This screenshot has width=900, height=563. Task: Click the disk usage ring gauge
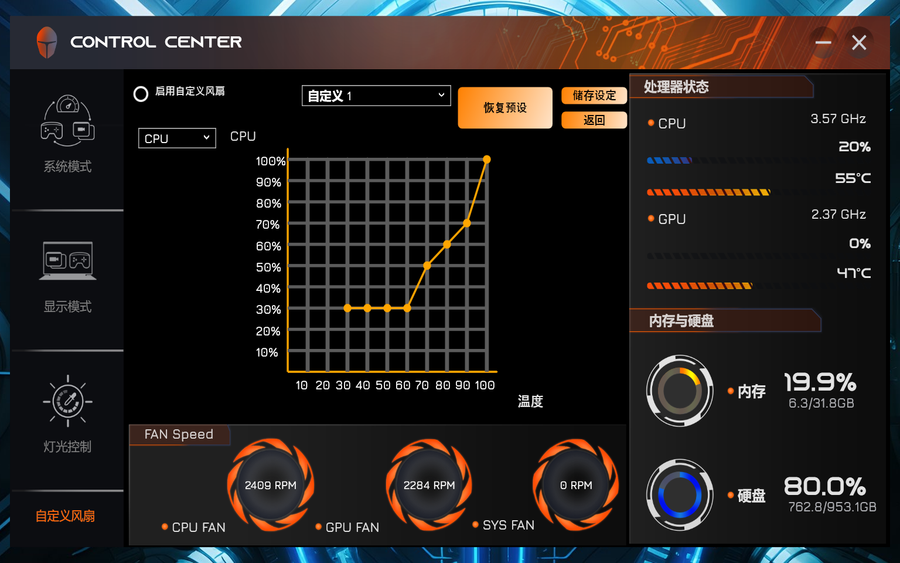coord(680,494)
